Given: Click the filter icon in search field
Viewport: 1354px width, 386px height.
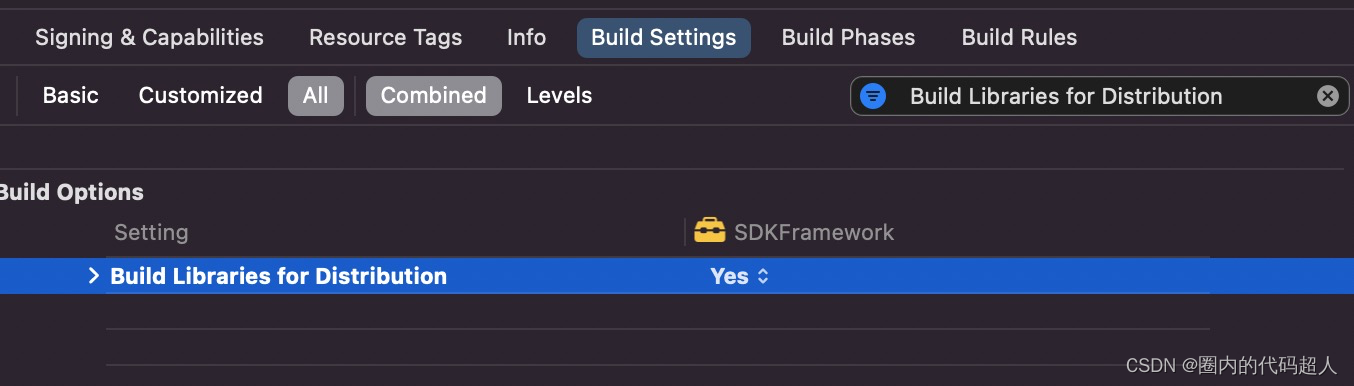Looking at the screenshot, I should [x=873, y=96].
